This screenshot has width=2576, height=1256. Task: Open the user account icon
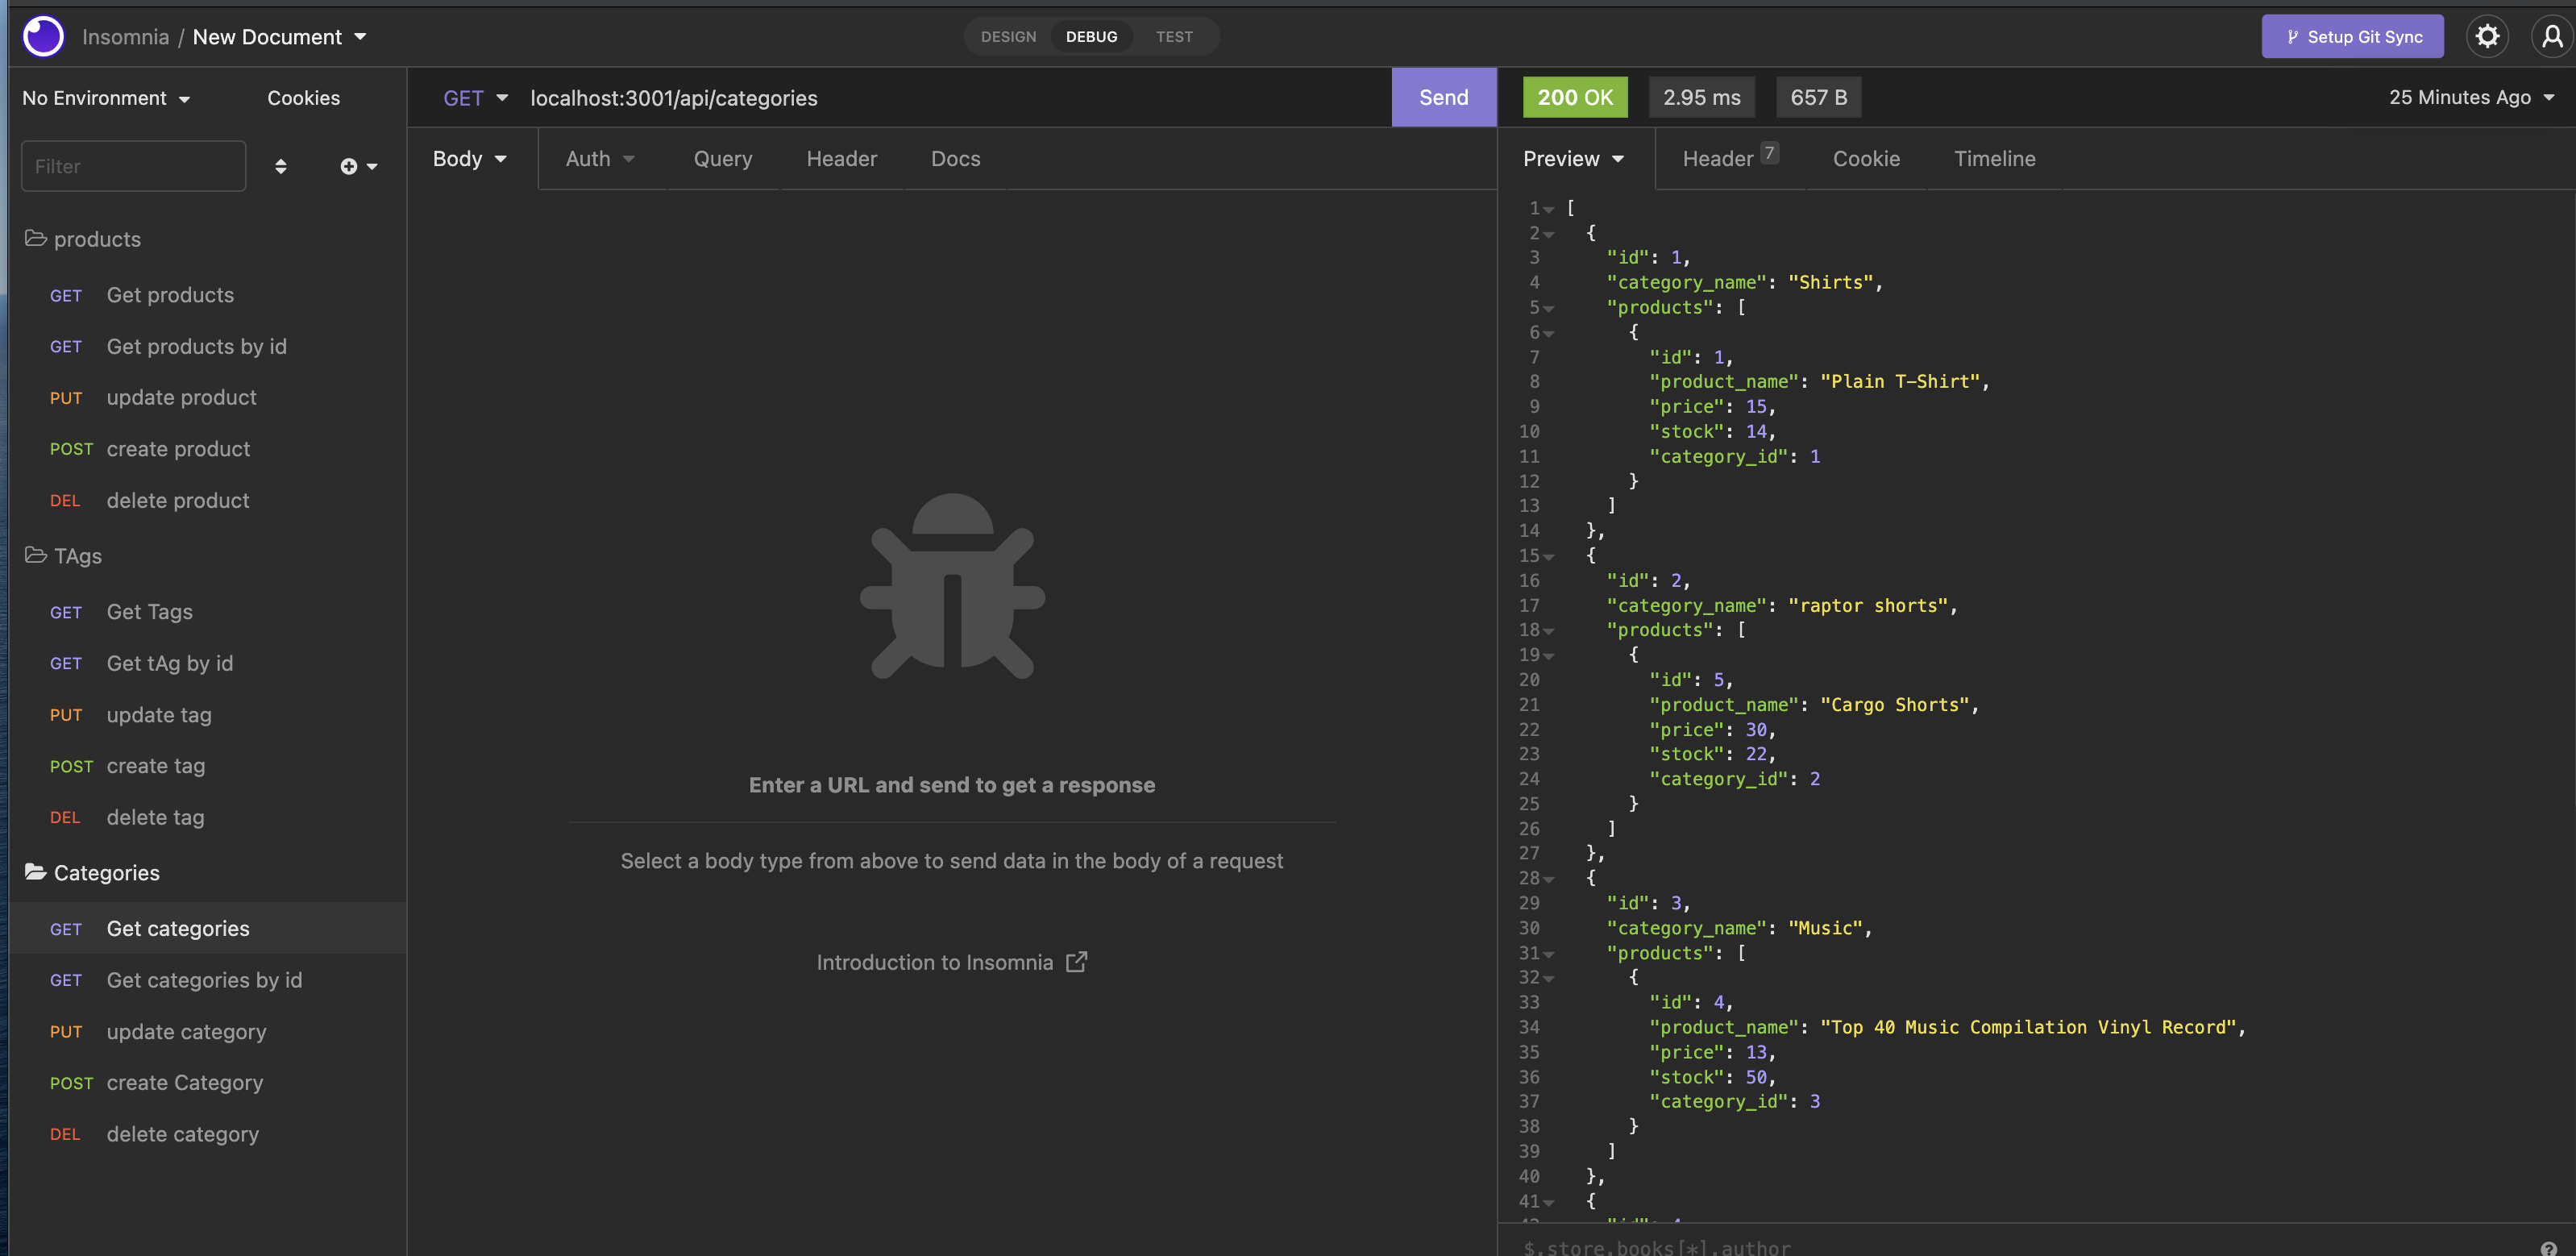pyautogui.click(x=2552, y=36)
